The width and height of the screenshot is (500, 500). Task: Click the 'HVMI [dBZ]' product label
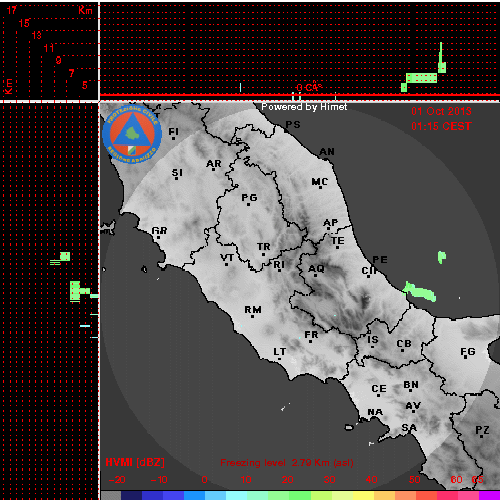click(135, 462)
